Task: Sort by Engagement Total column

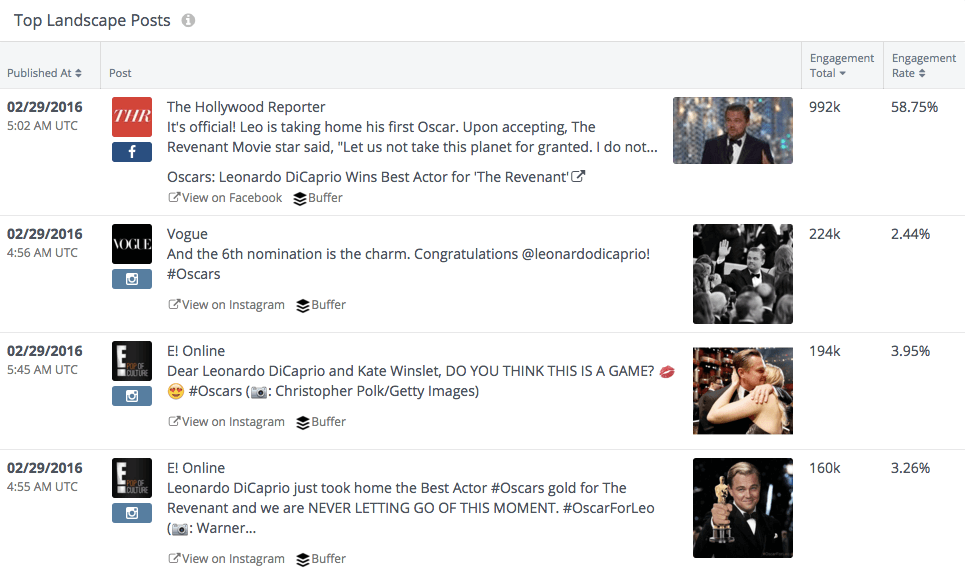Action: click(841, 65)
